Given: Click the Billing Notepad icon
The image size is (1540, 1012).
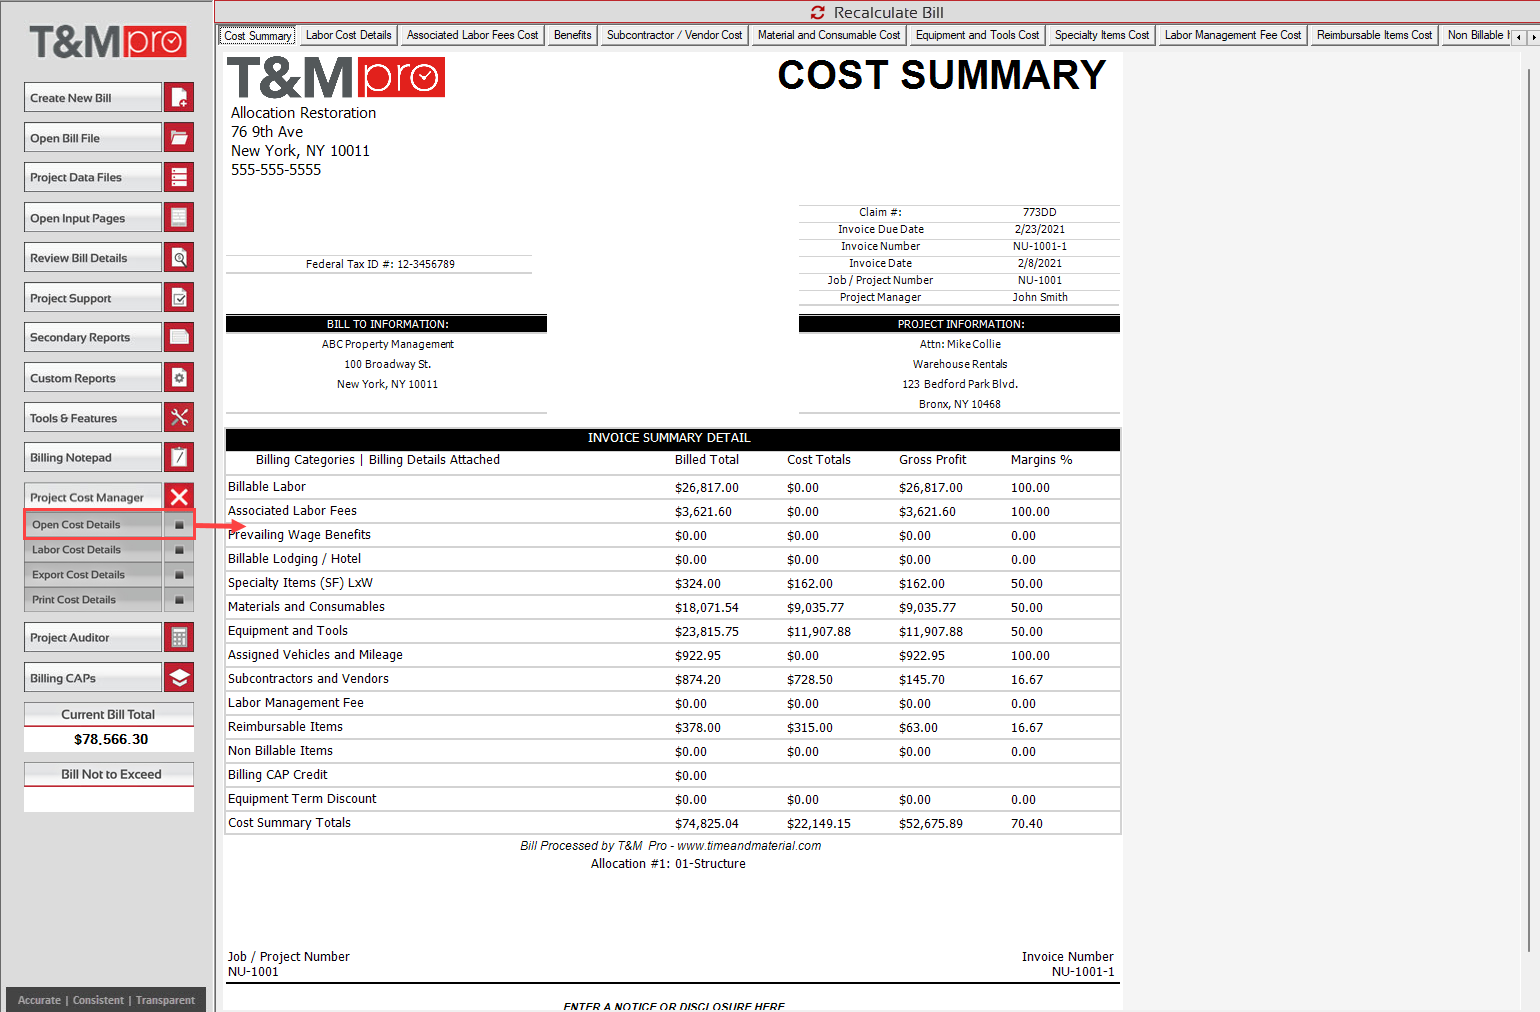Looking at the screenshot, I should pos(179,457).
